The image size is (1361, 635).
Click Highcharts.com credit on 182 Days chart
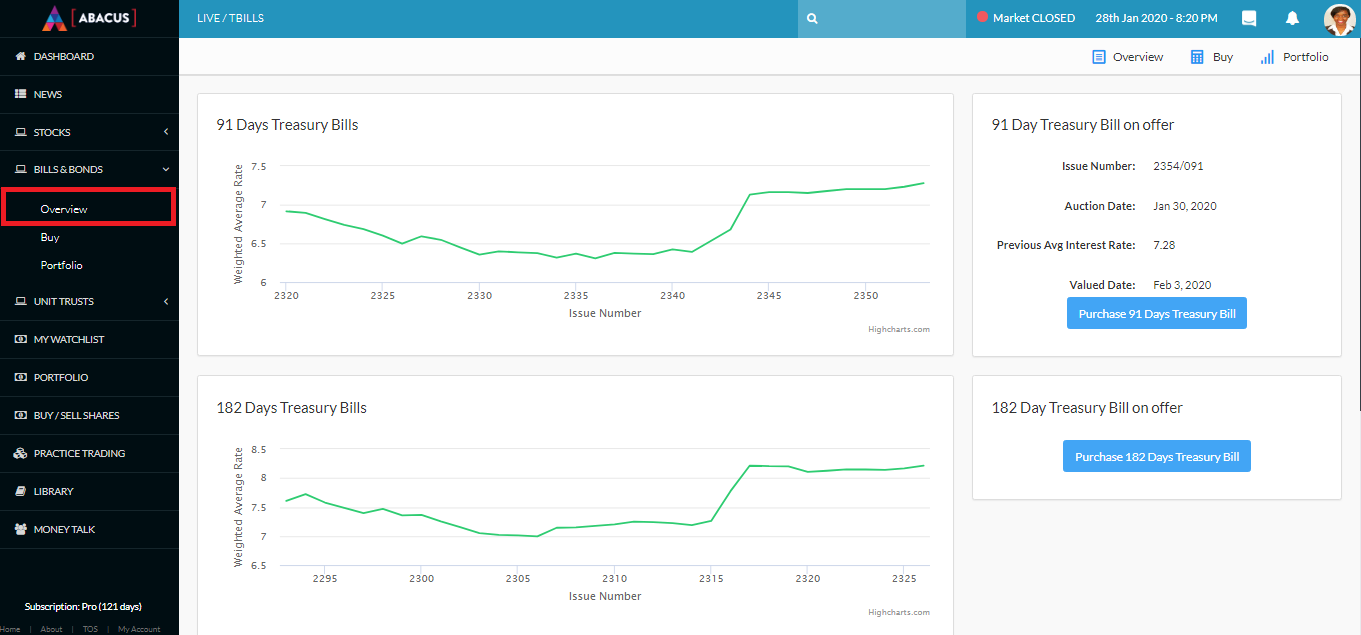point(899,612)
